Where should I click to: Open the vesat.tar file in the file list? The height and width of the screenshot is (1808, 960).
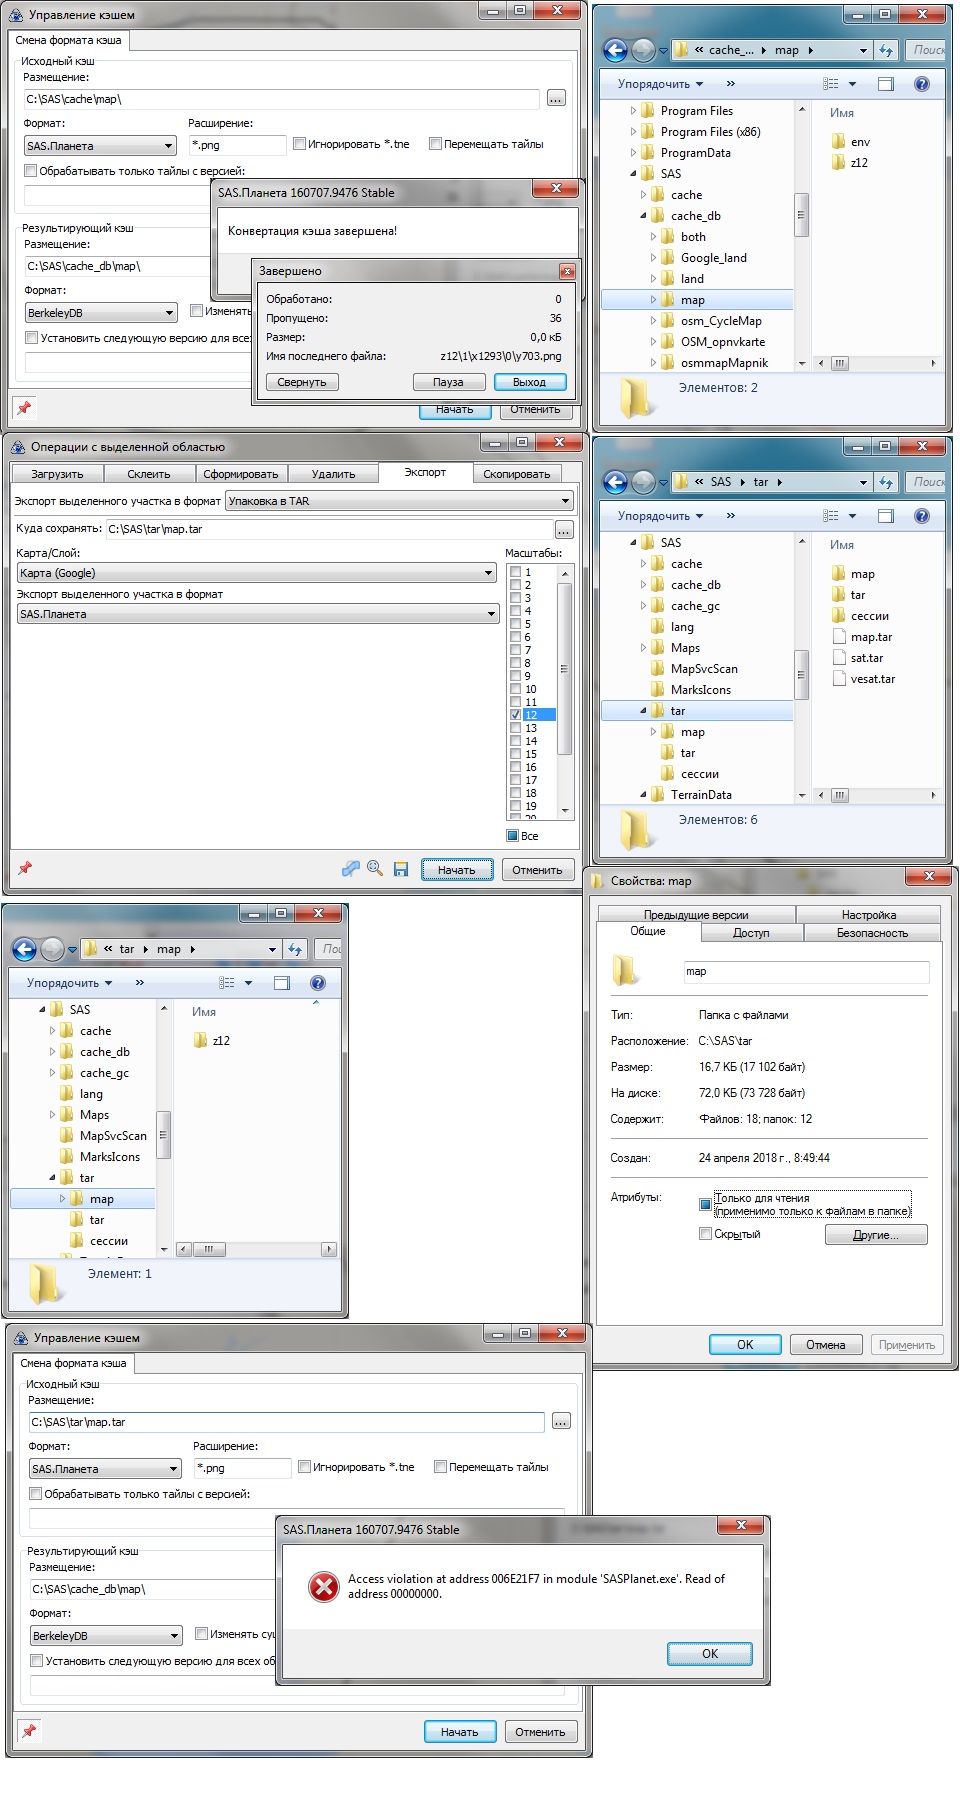[872, 679]
